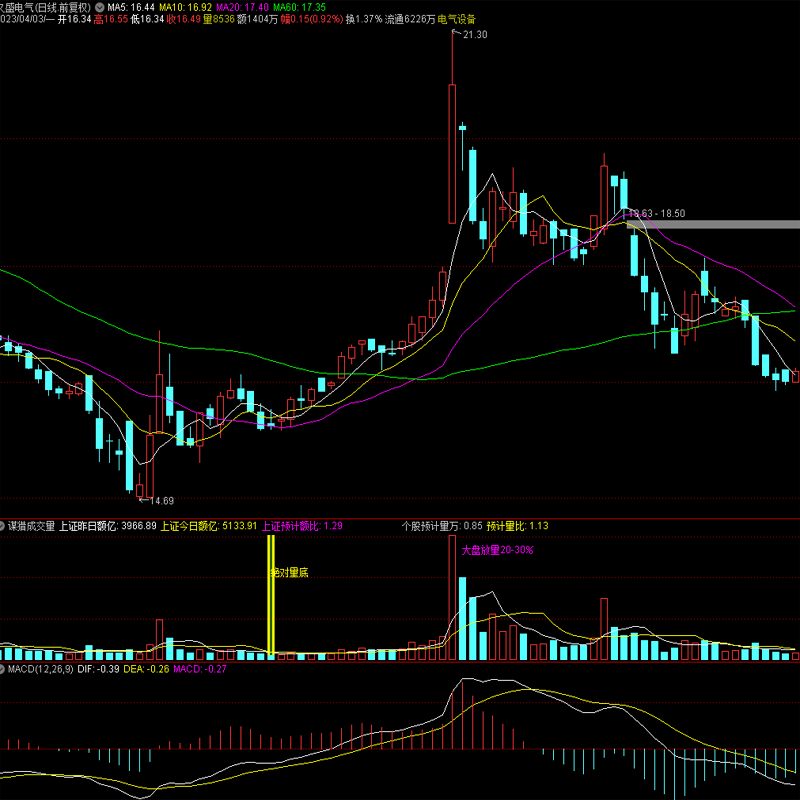This screenshot has width=800, height=800.
Task: Open the 电气设备 sector link
Action: click(456, 18)
